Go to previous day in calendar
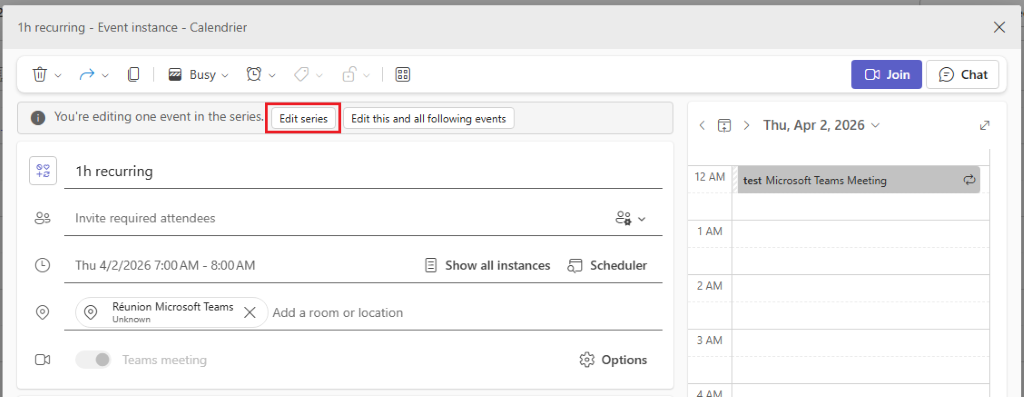Screen dimensions: 1024x397 coord(702,125)
